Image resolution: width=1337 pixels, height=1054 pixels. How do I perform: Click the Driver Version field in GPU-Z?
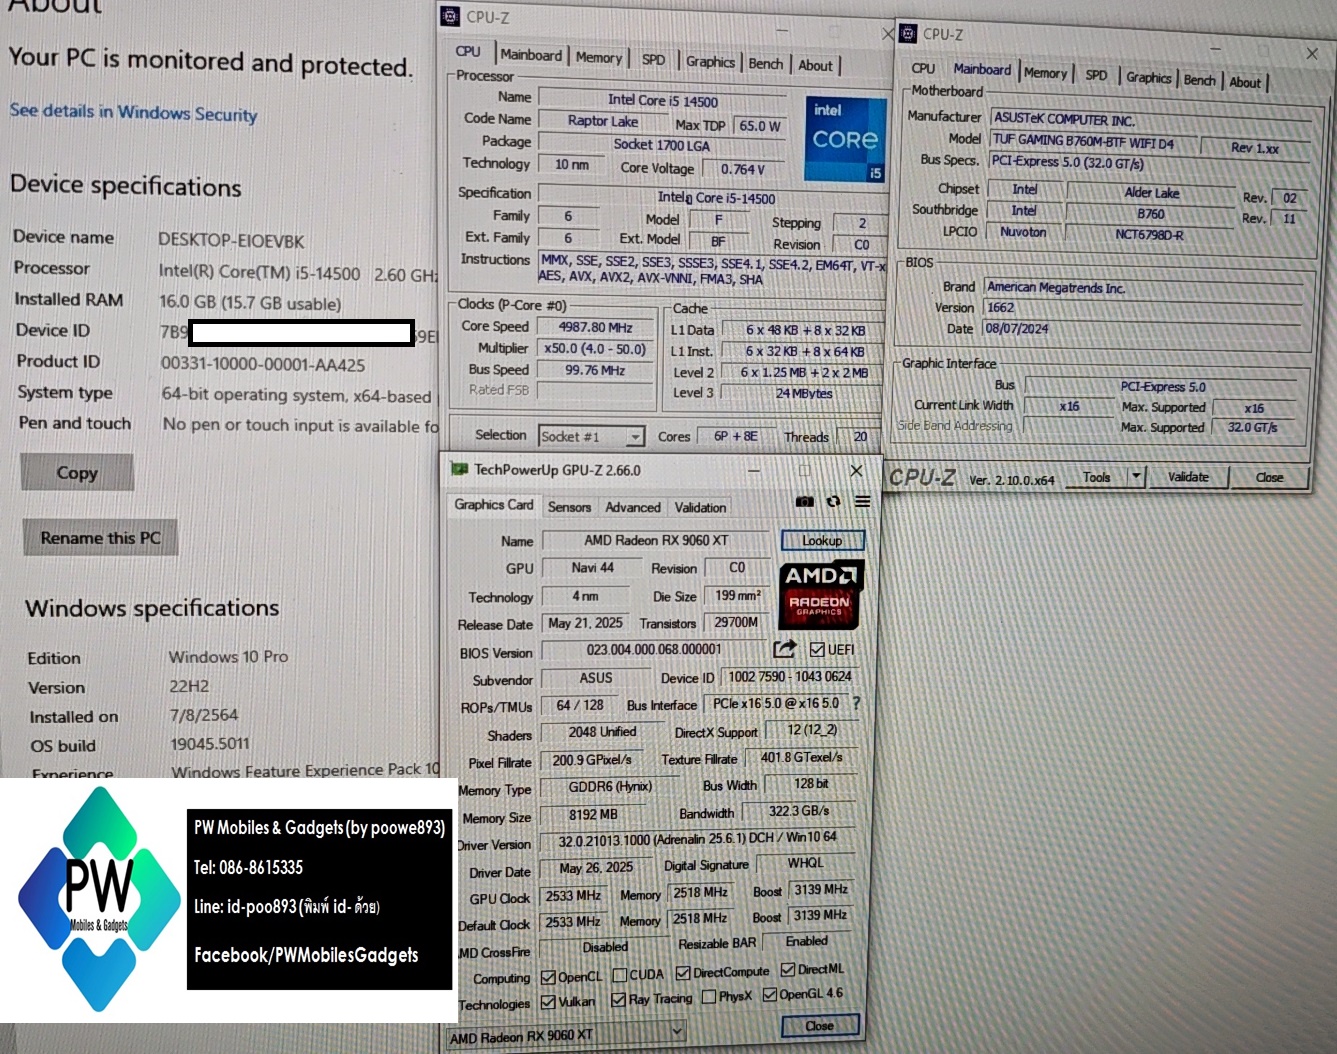[x=697, y=839]
